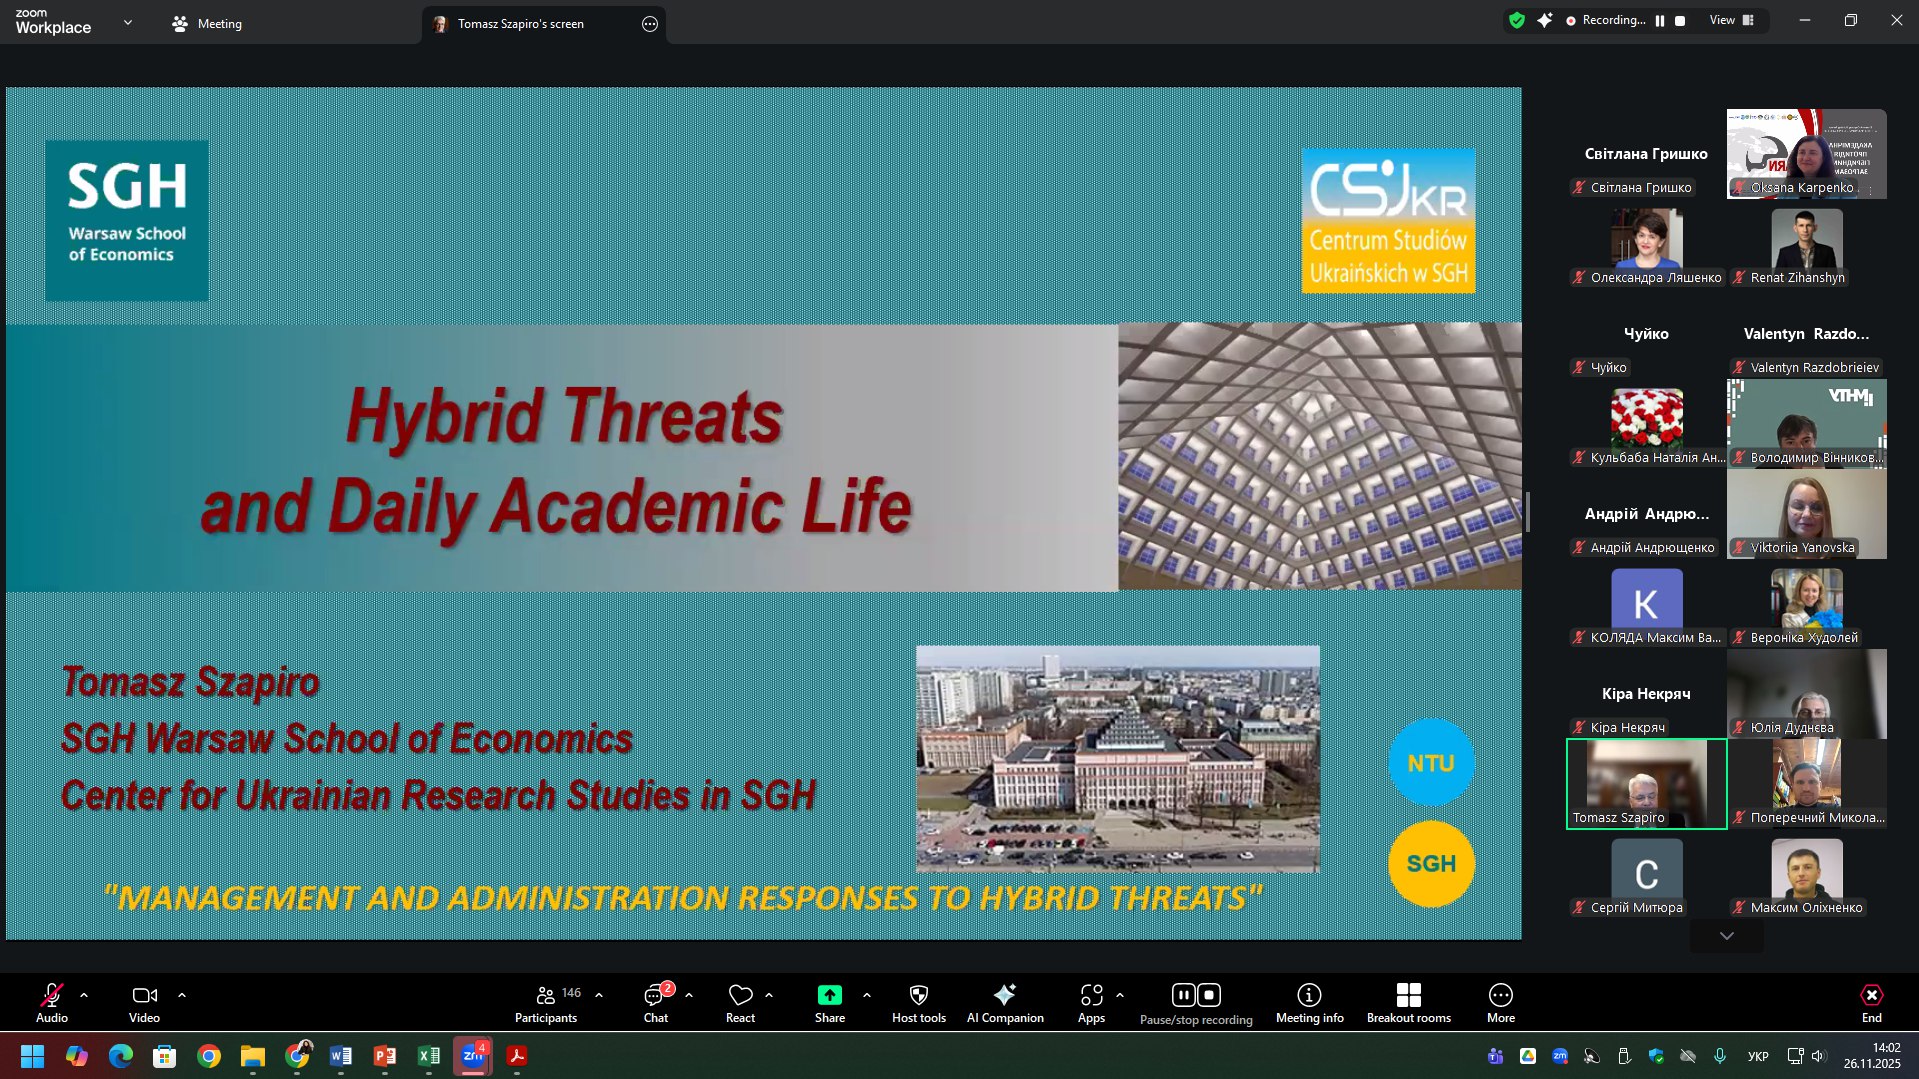Open File Explorer from the taskbar
The image size is (1919, 1079).
click(253, 1056)
